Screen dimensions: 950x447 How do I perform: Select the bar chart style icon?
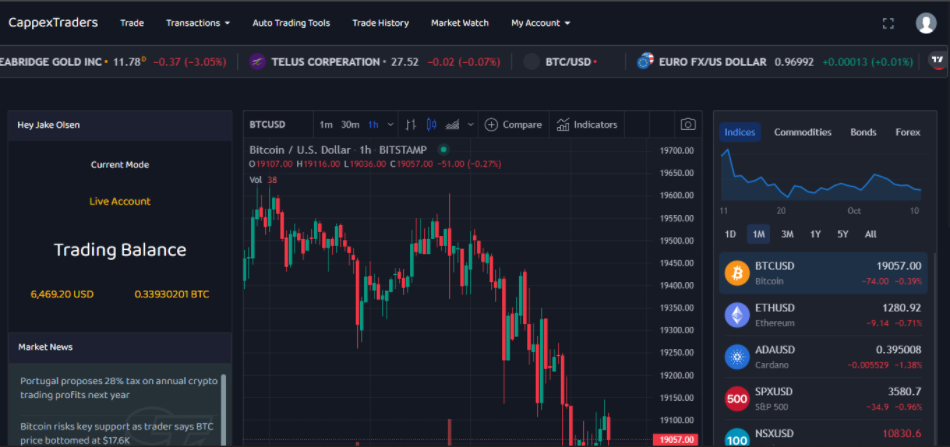coord(410,125)
